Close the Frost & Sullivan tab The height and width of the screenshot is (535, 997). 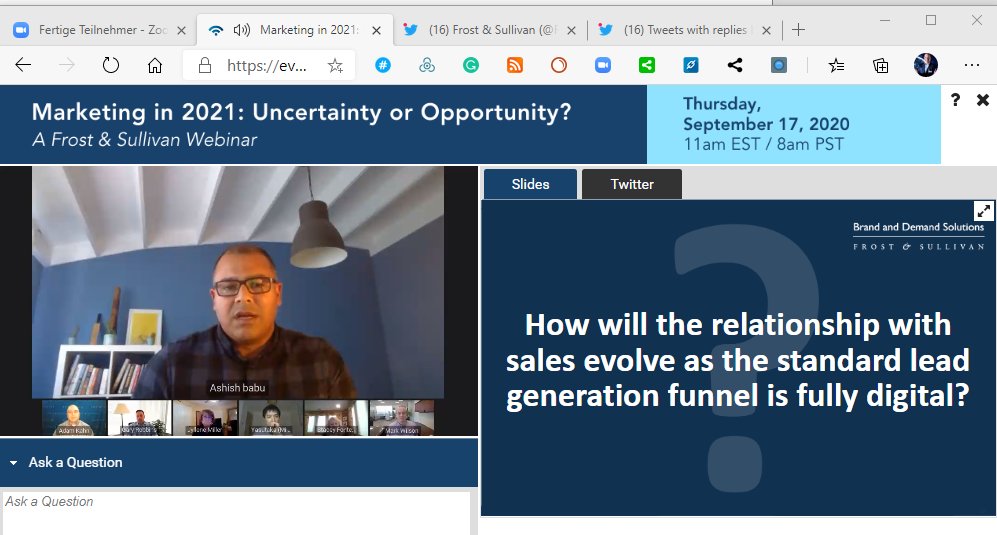tap(572, 30)
